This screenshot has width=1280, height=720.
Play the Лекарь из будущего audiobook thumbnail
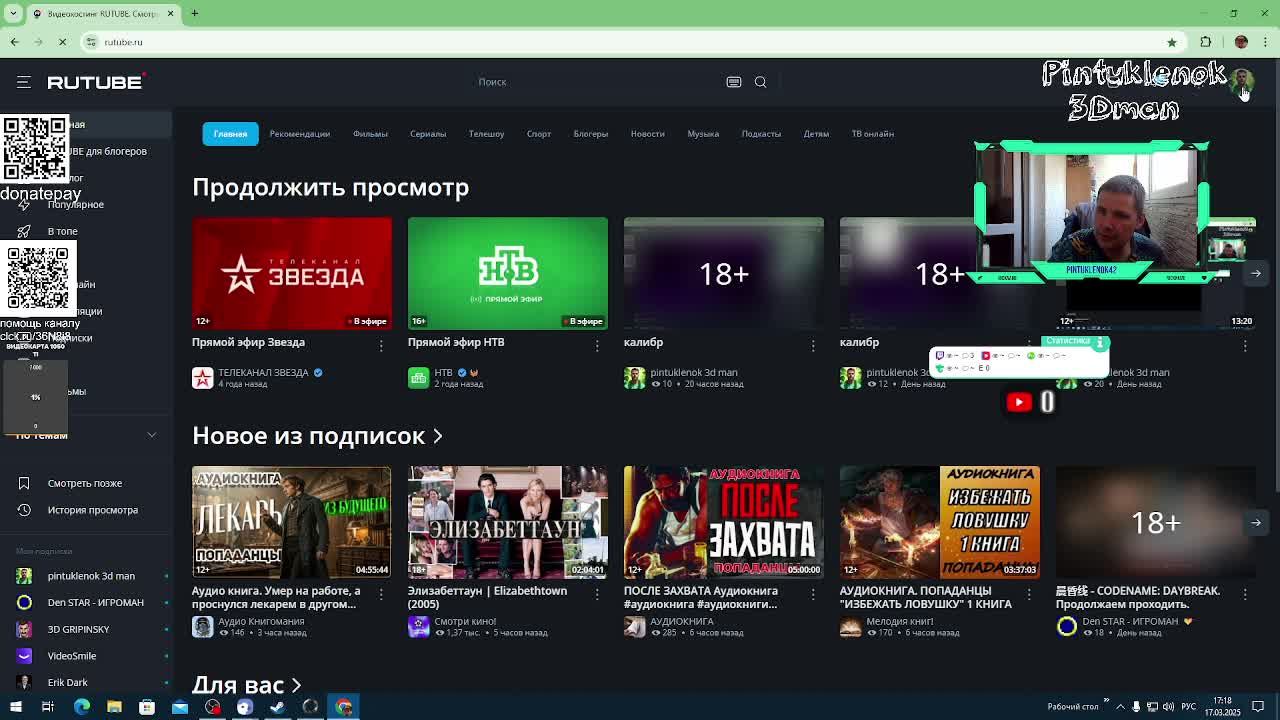(292, 522)
